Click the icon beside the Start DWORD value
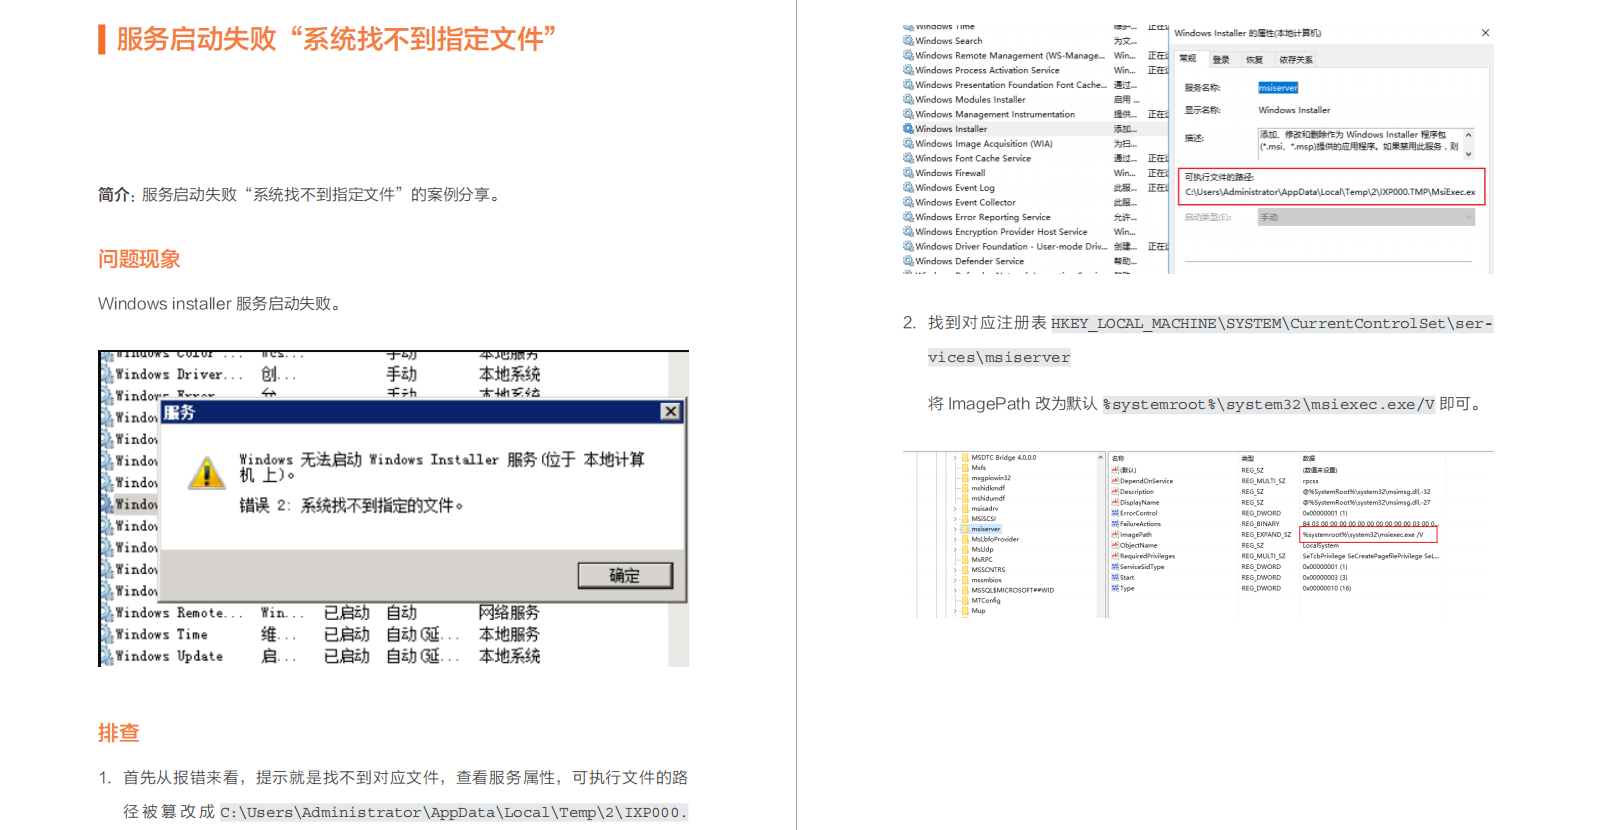 point(1115,578)
